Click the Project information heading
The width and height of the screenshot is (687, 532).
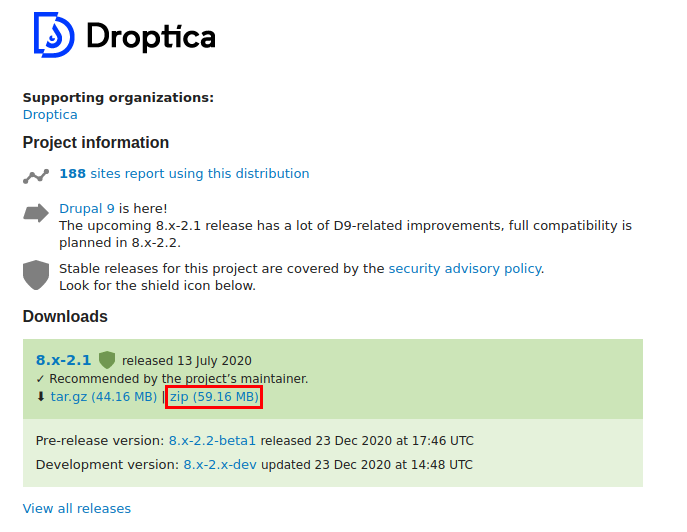click(96, 143)
